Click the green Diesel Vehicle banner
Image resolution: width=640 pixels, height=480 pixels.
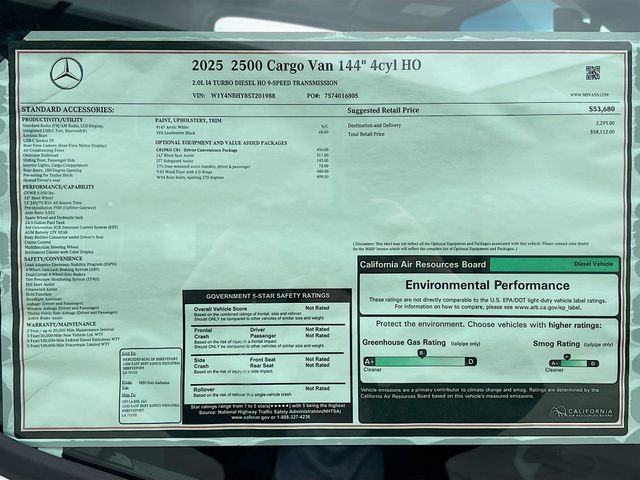555,264
